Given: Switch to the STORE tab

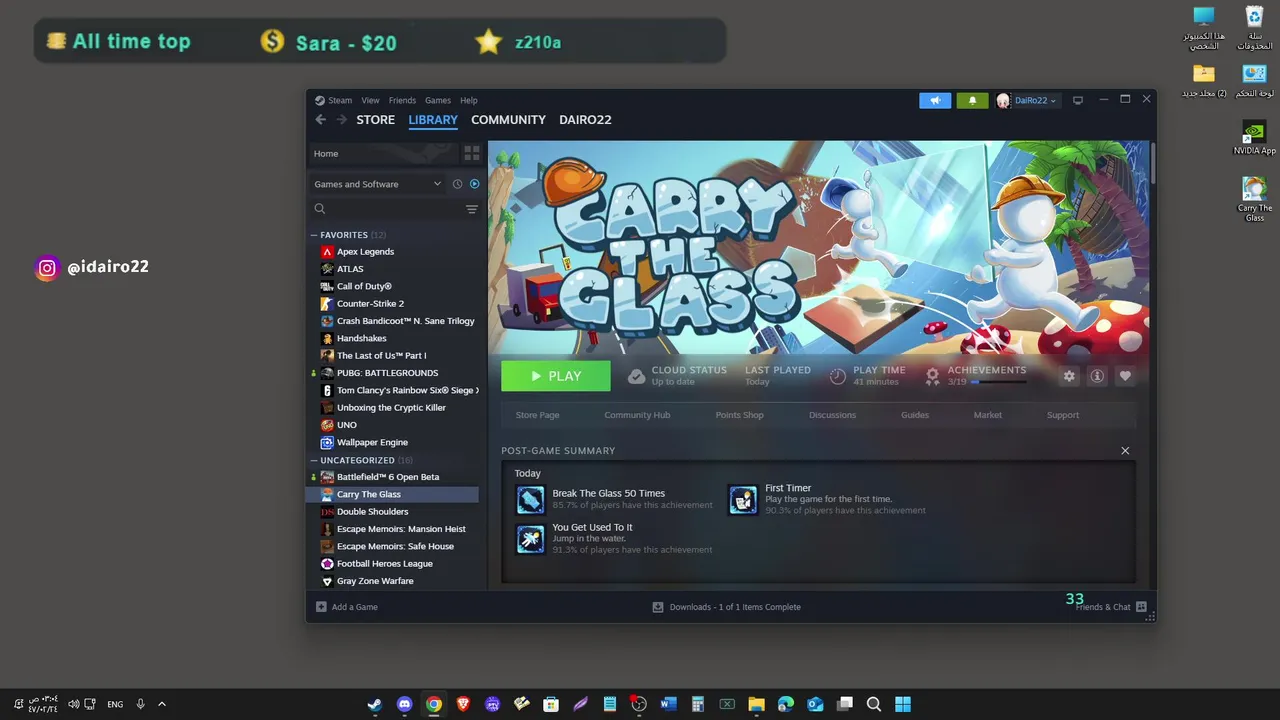Looking at the screenshot, I should click(x=375, y=120).
